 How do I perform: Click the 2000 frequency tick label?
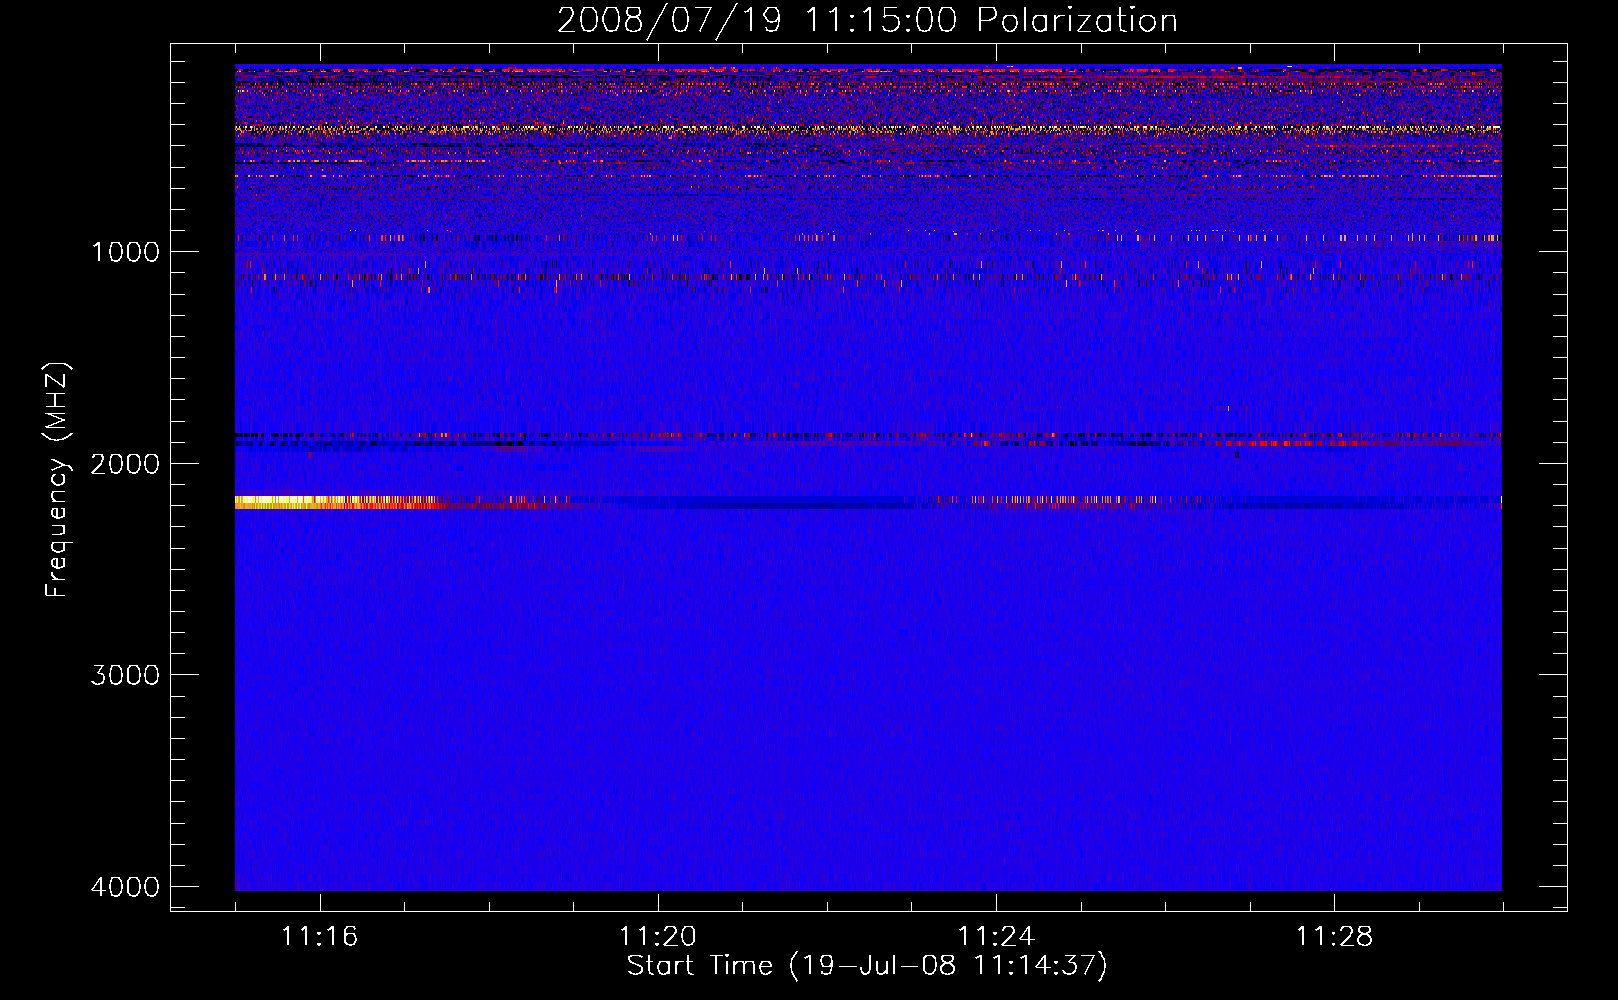tap(125, 463)
